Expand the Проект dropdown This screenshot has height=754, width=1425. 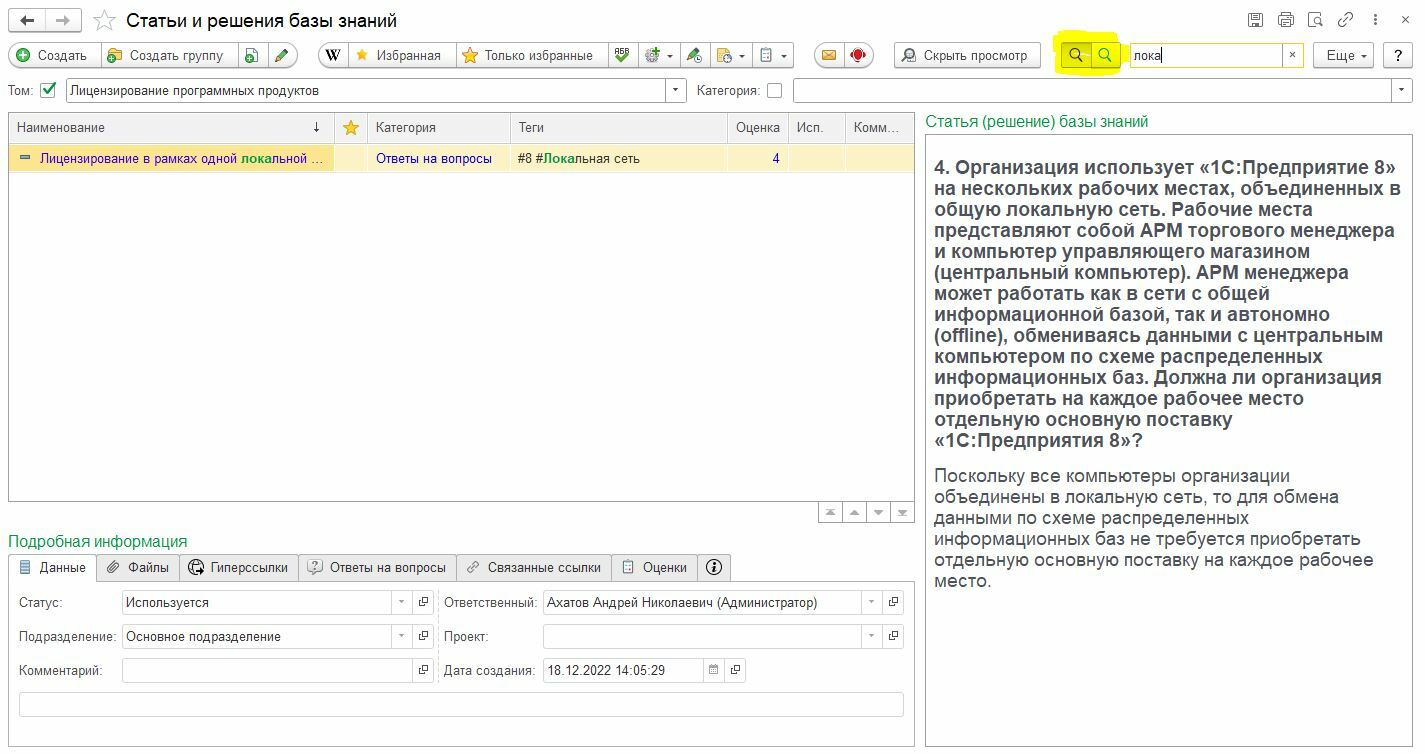point(872,636)
